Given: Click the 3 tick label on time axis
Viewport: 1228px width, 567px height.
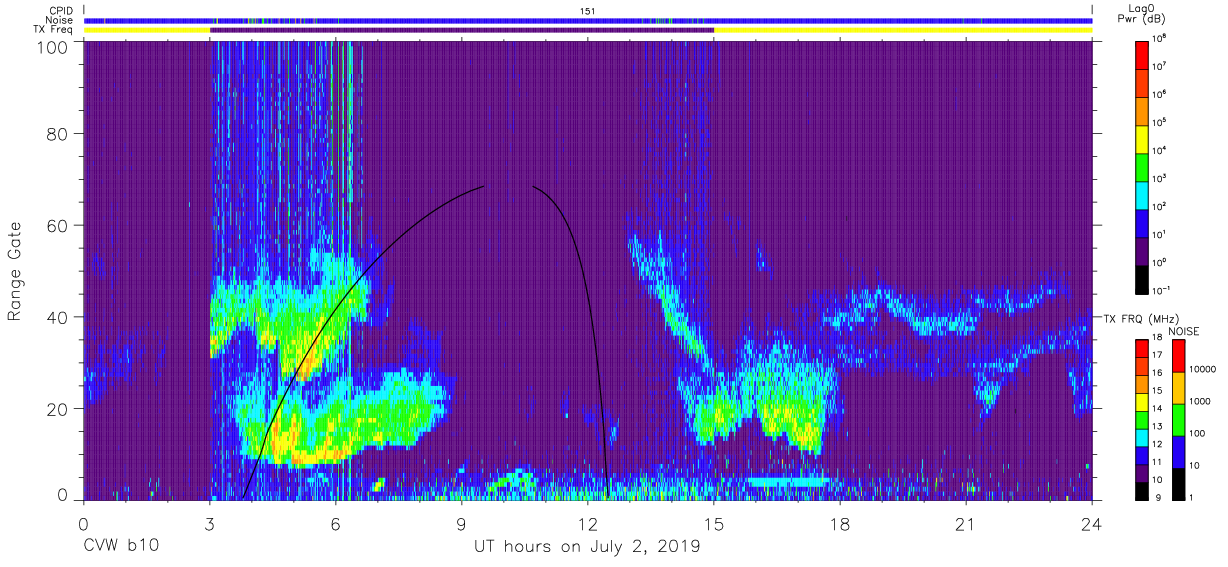Looking at the screenshot, I should point(210,525).
